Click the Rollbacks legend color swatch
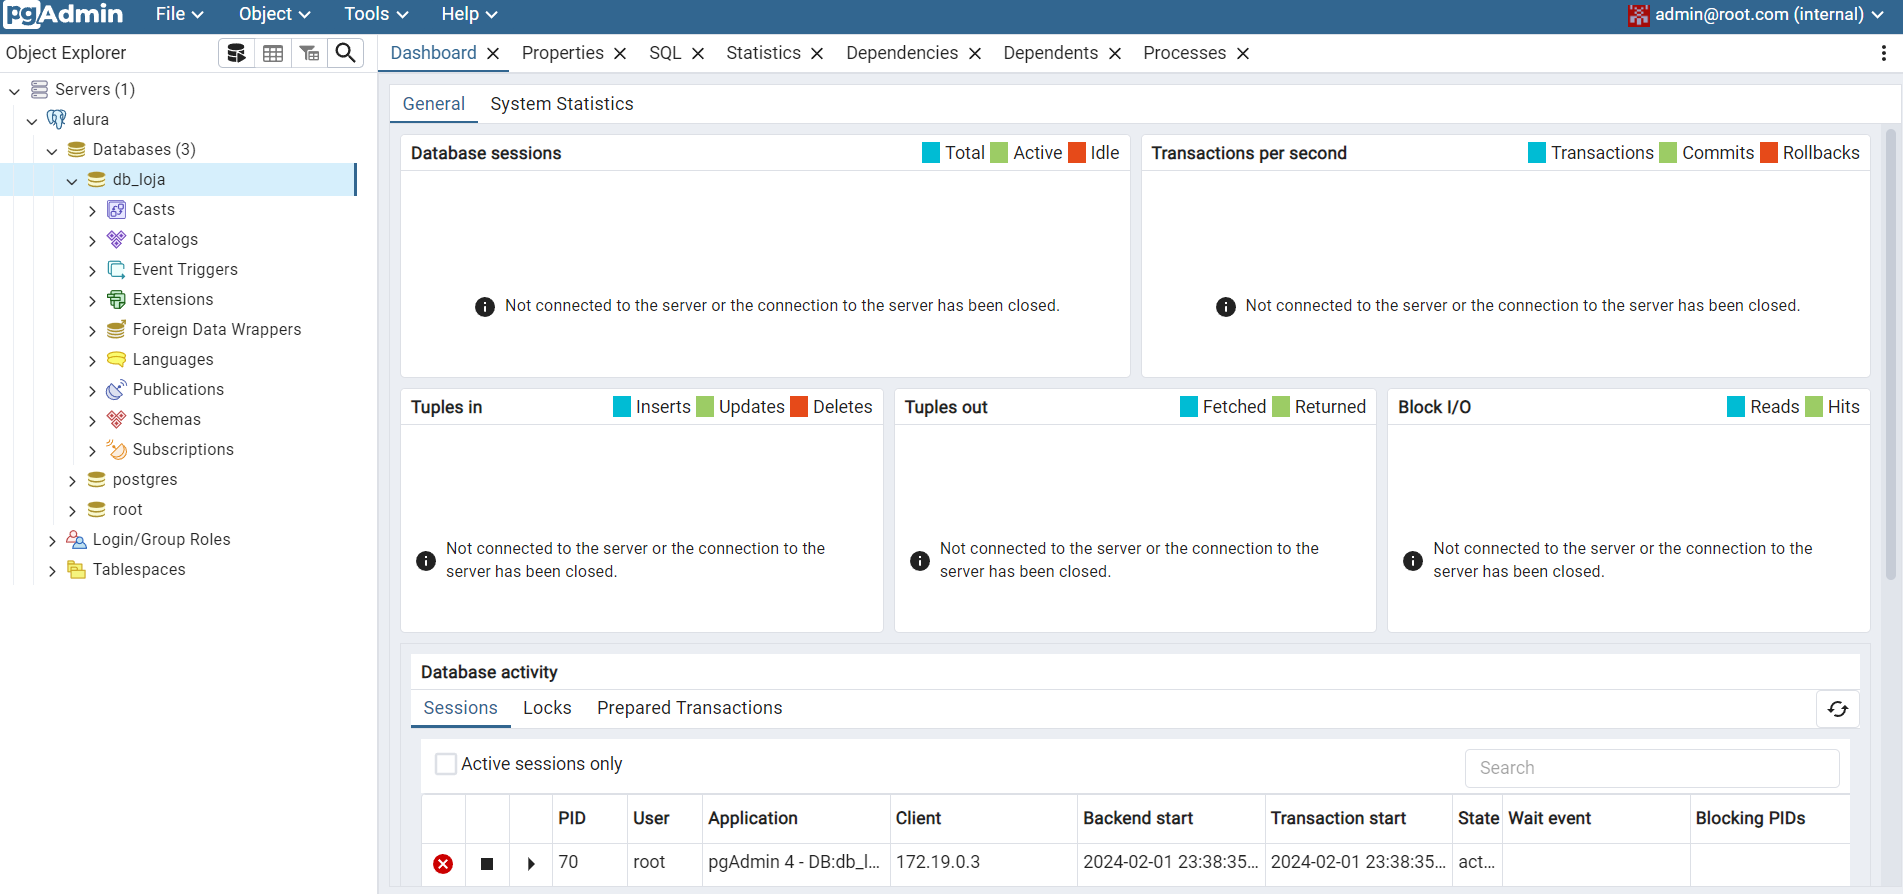The width and height of the screenshot is (1903, 894). [1768, 153]
